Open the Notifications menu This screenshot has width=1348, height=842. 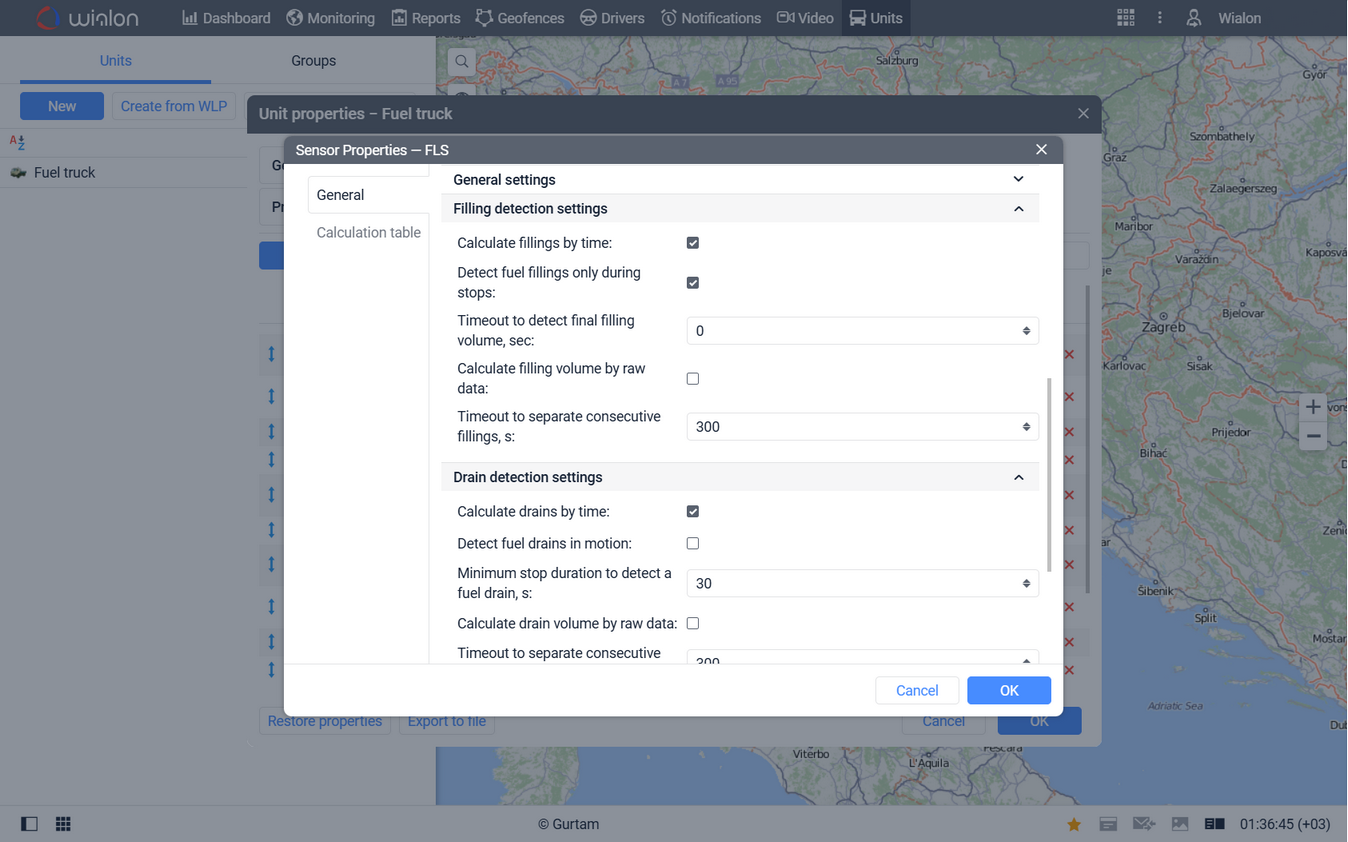[711, 18]
